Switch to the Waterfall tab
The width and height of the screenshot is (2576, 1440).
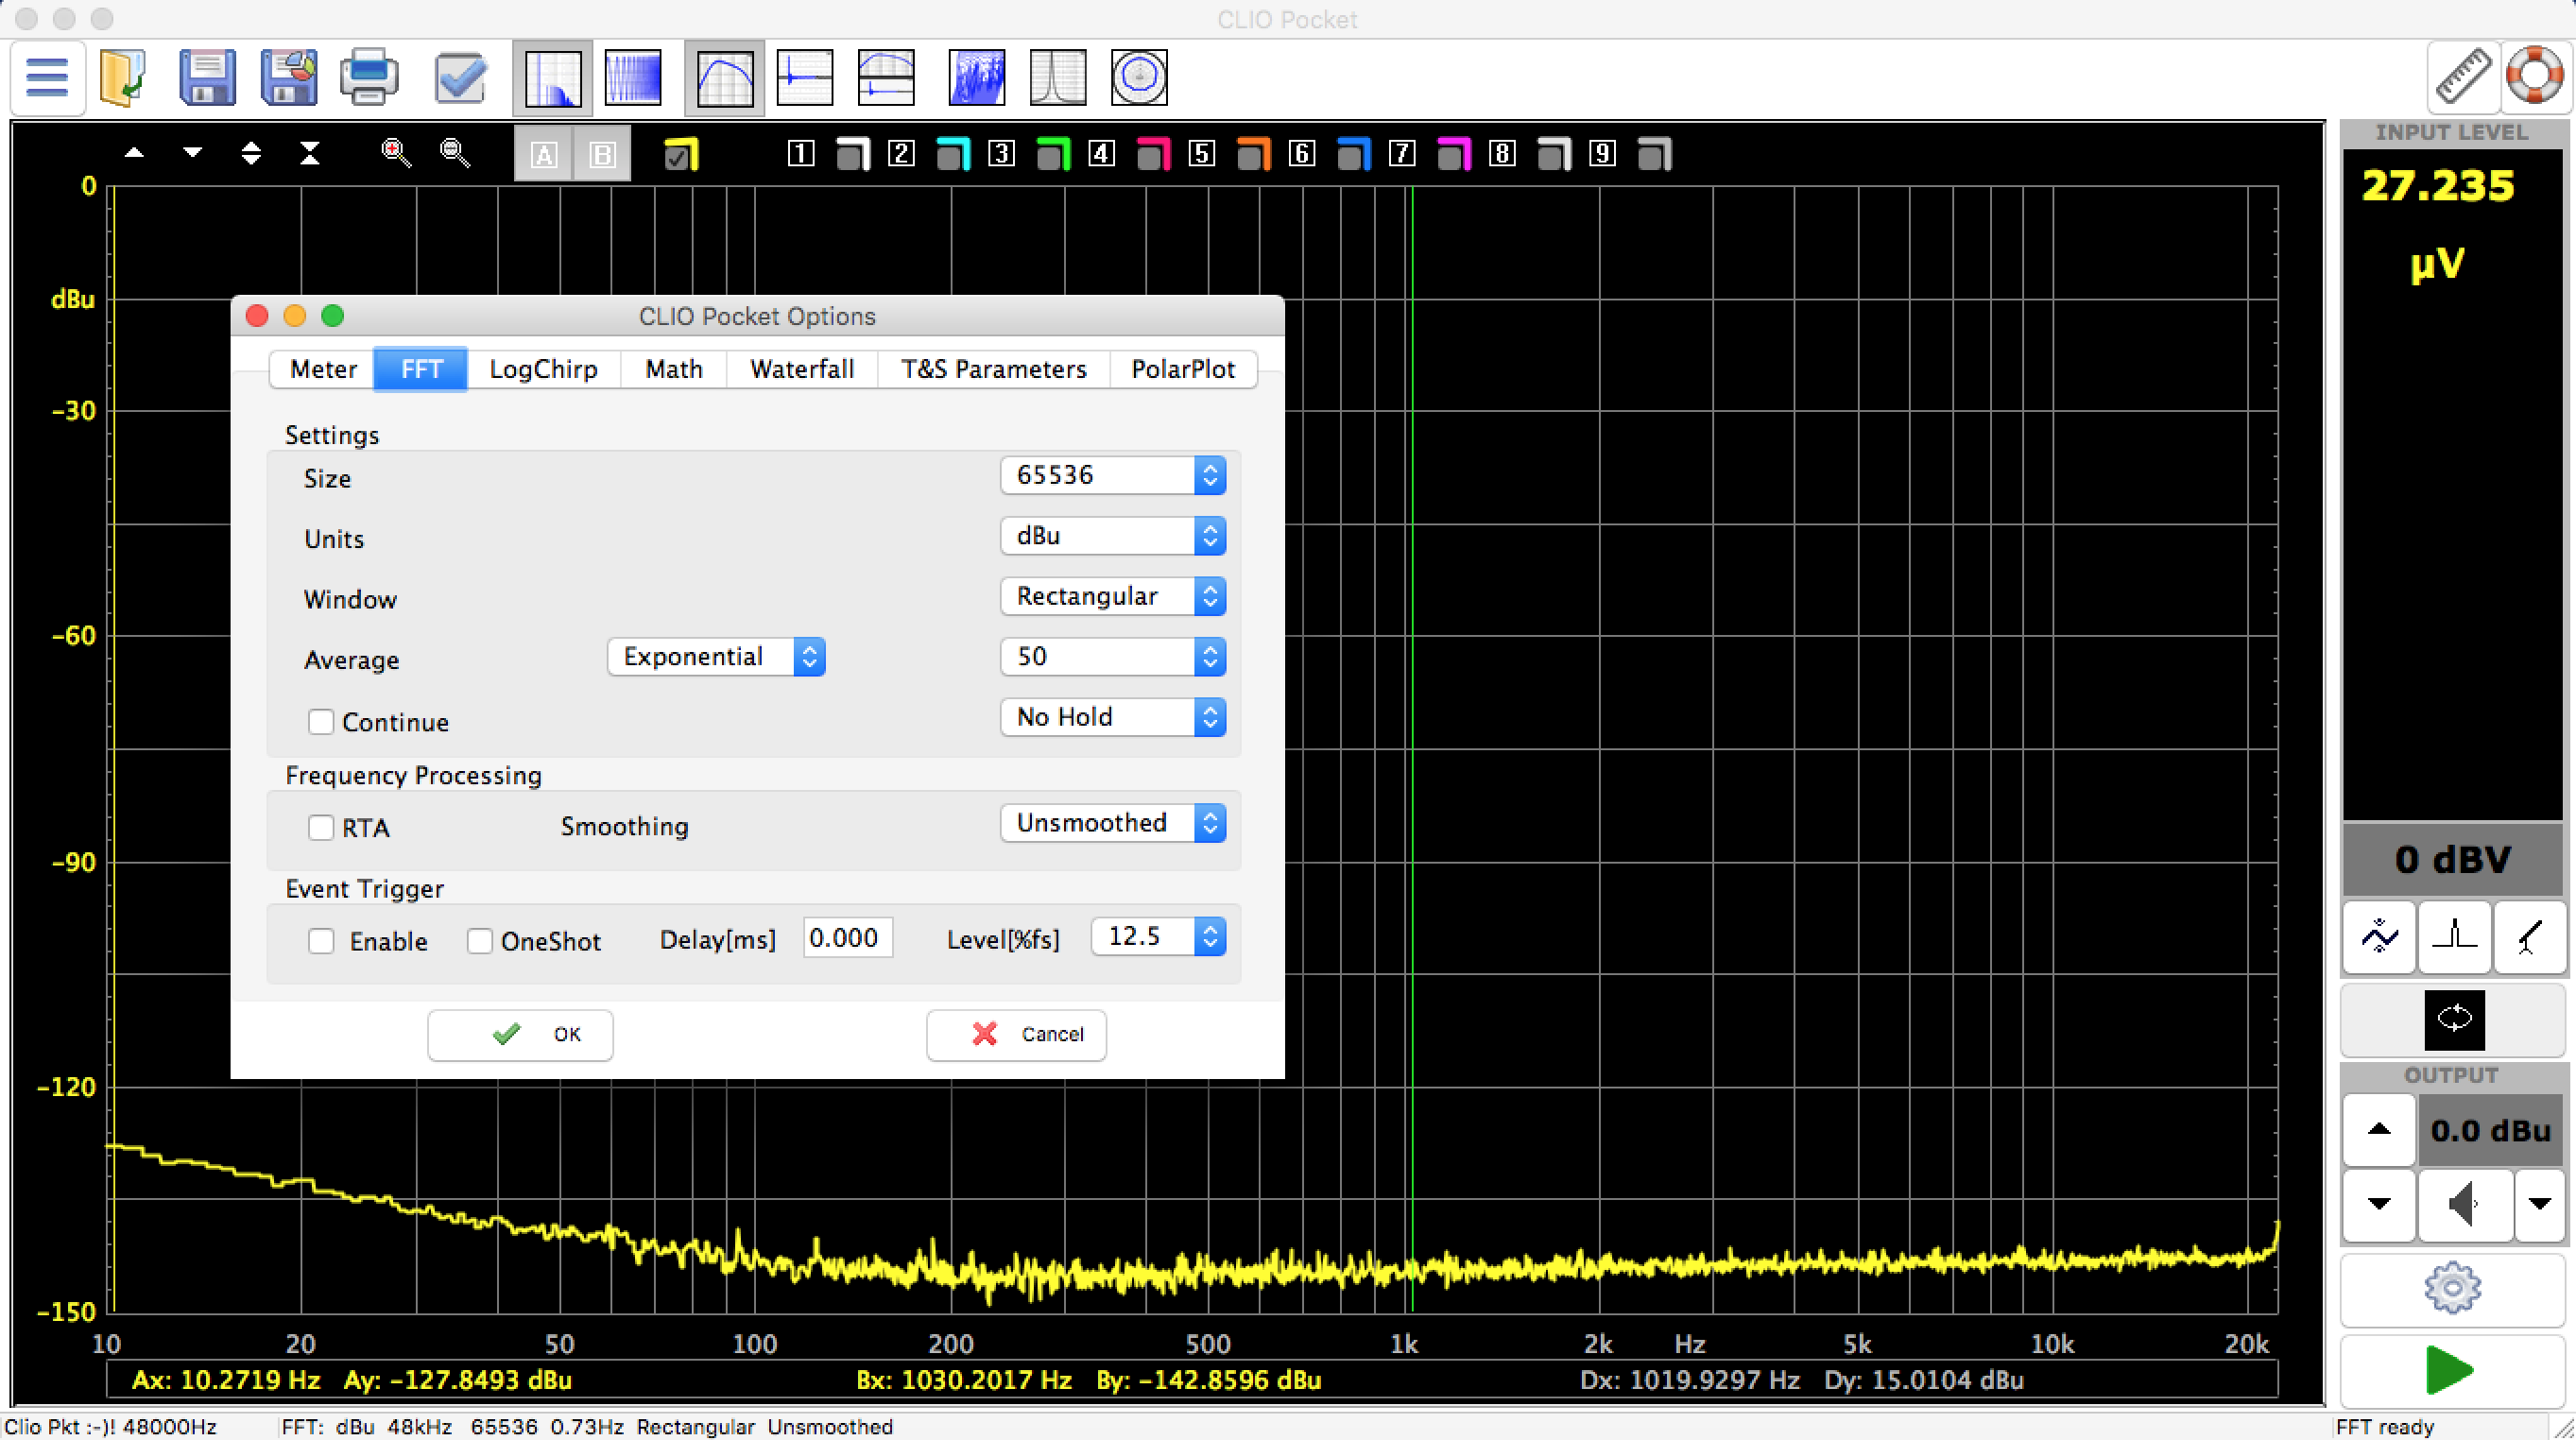(x=802, y=369)
